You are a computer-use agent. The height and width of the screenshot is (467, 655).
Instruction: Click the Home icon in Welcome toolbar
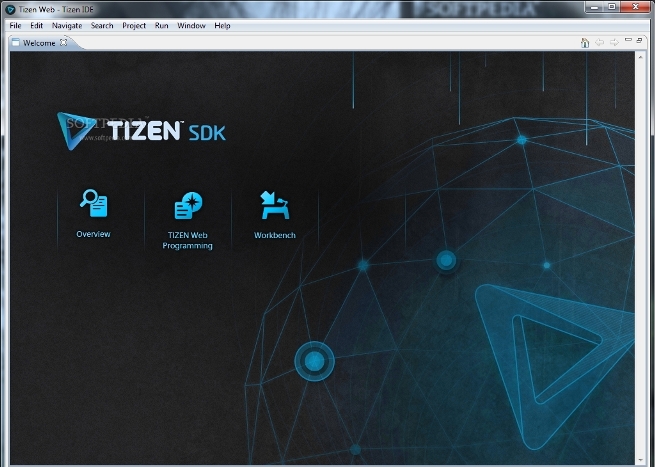click(x=585, y=43)
